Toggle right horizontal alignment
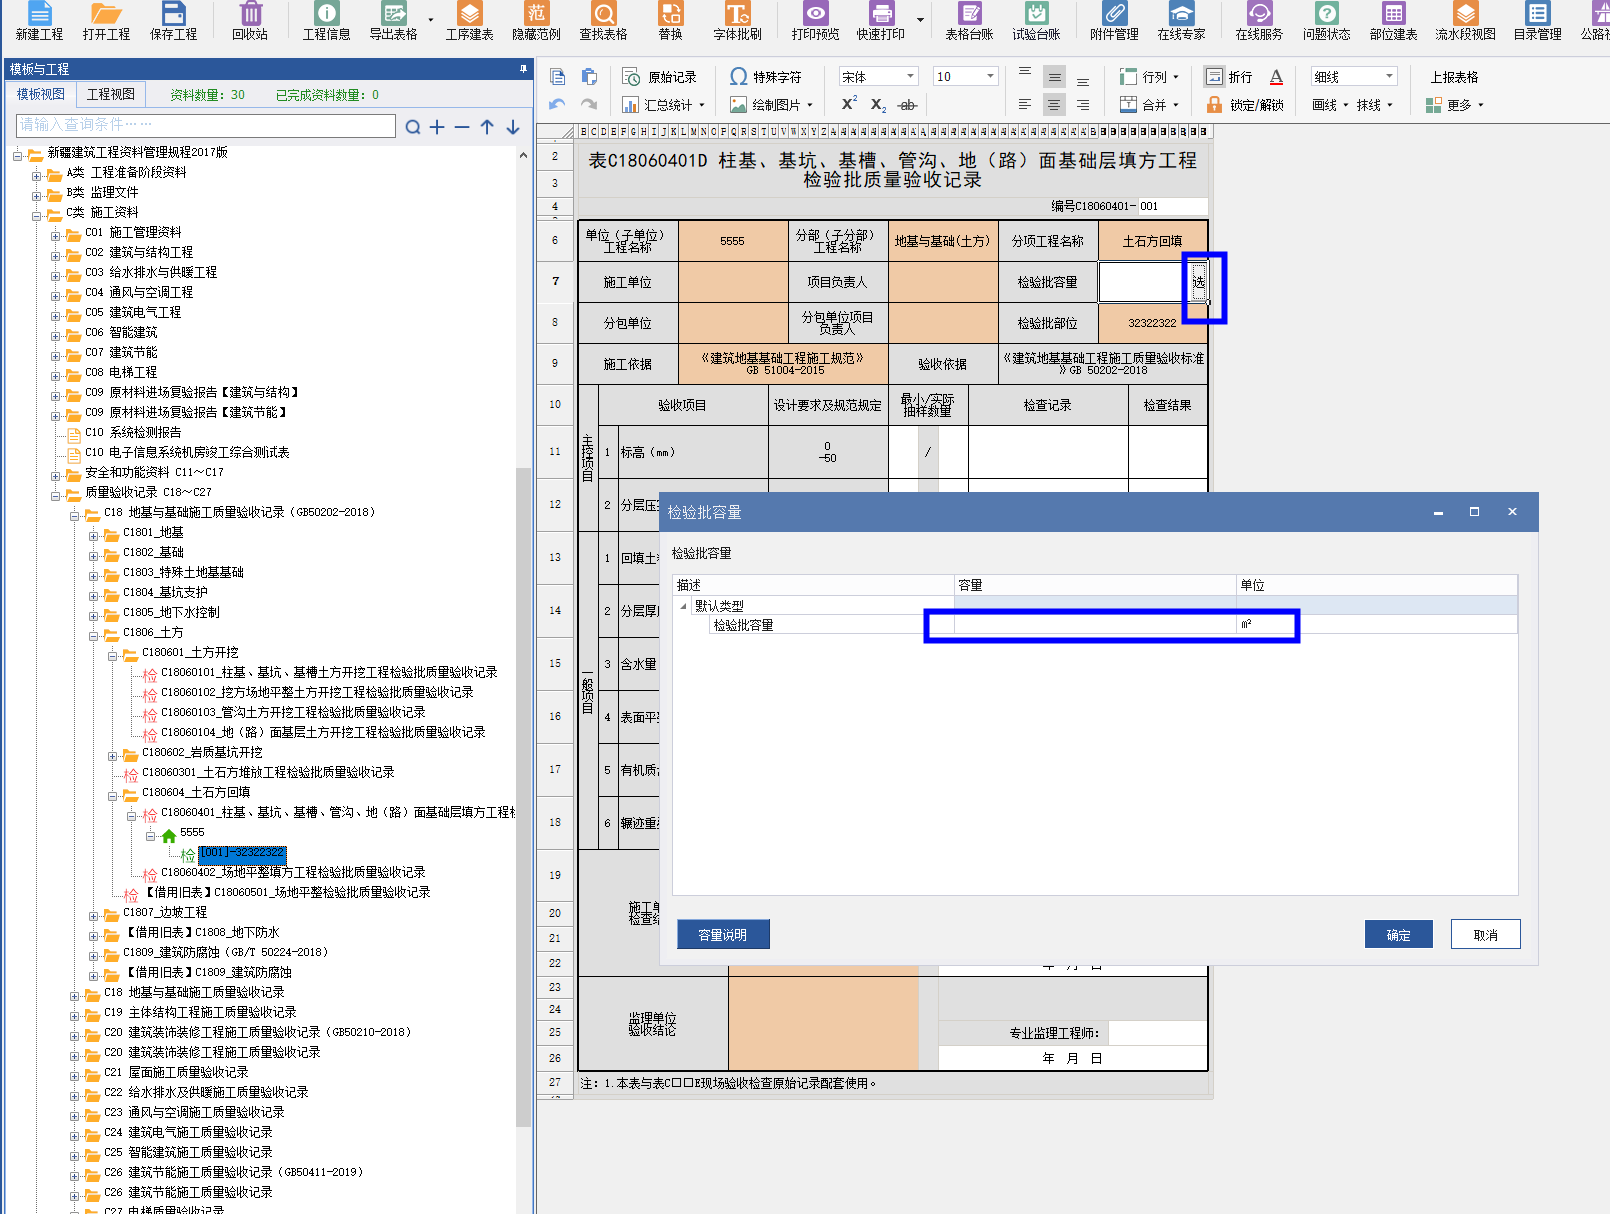1610x1214 pixels. tap(1083, 105)
